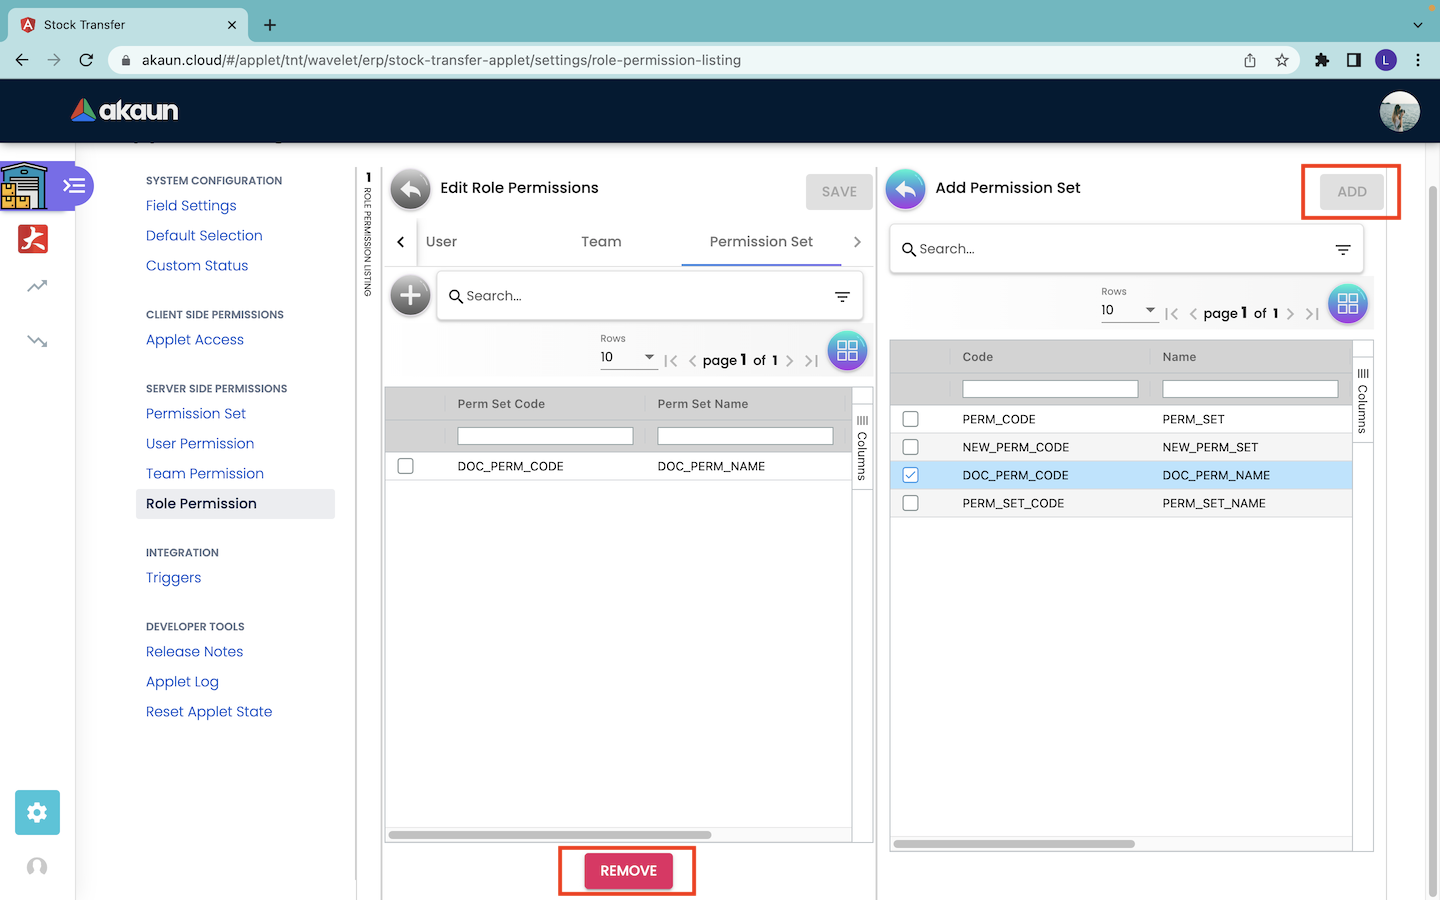
Task: Switch to the Team tab
Action: click(x=601, y=242)
